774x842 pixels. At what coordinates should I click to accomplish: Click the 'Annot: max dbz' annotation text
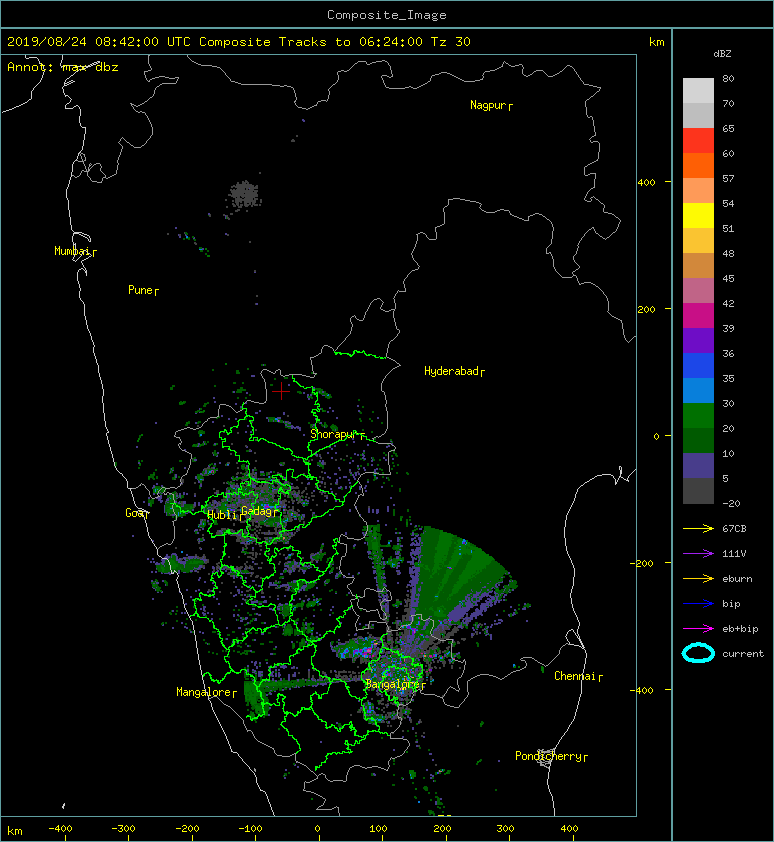point(63,67)
